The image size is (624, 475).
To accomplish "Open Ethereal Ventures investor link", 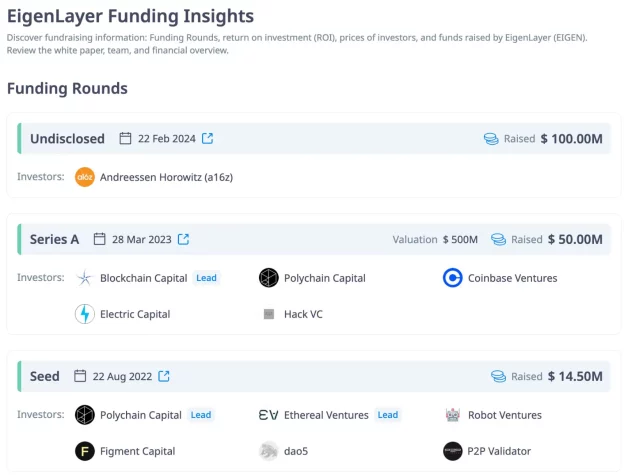I will click(x=326, y=415).
